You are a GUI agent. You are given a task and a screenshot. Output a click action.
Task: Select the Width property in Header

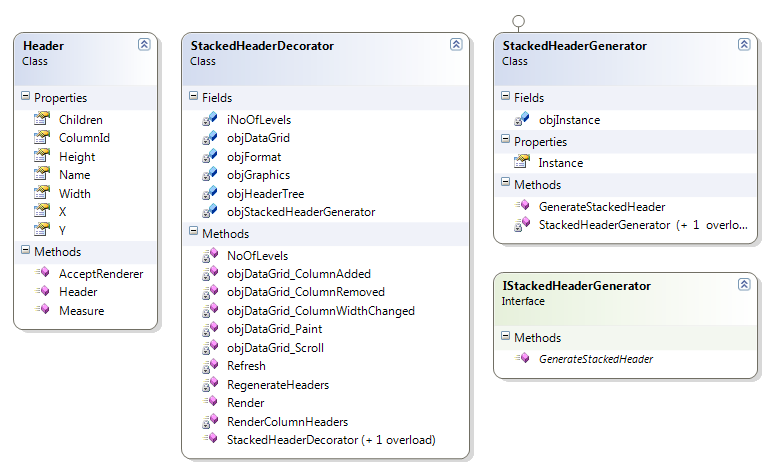click(x=74, y=193)
